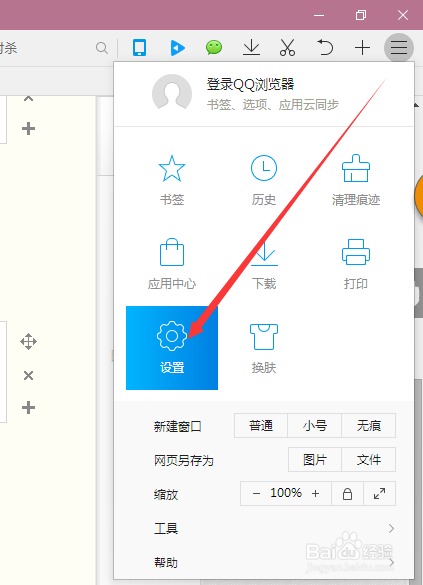Open 下载 downloads menu tile
Viewport: 423px width, 585px height.
264,264
